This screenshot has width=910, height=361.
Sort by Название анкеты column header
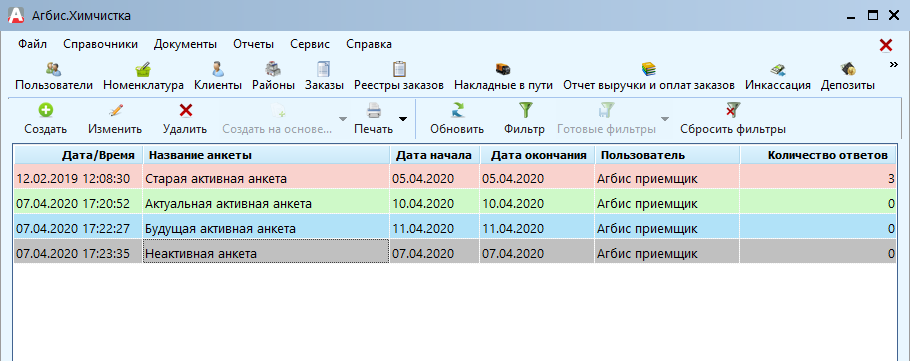point(266,155)
